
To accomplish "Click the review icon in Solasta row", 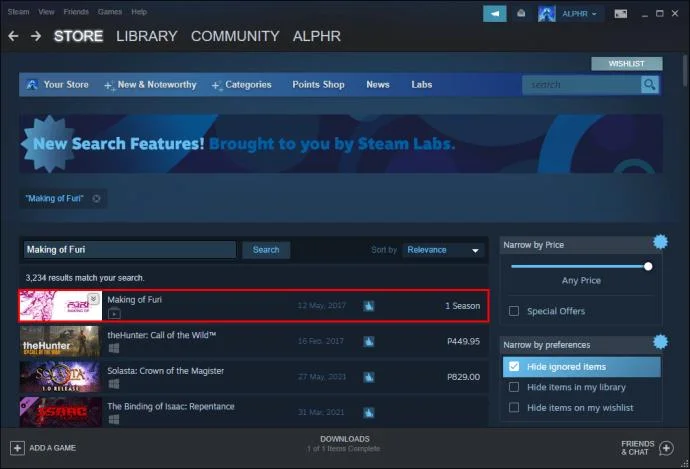I will pyautogui.click(x=369, y=377).
